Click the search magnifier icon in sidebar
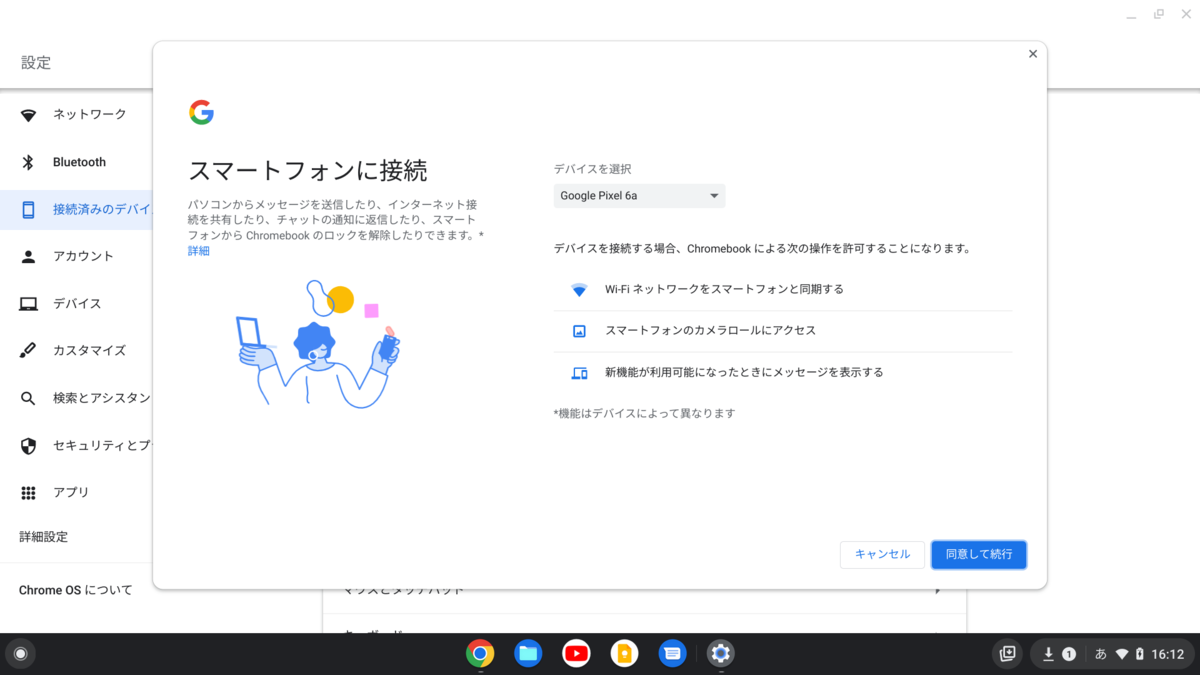Image resolution: width=1200 pixels, height=675 pixels. (29, 398)
